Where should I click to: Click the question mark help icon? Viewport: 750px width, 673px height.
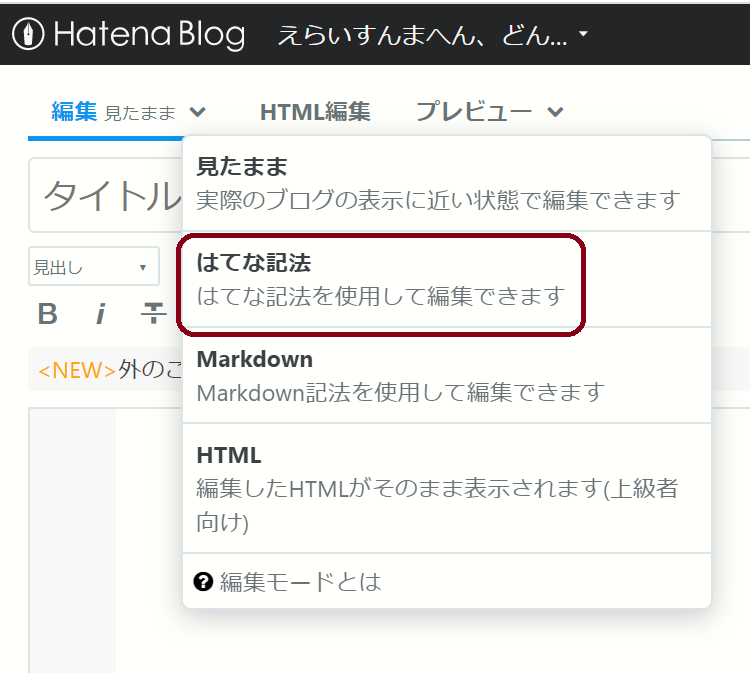coord(203,582)
